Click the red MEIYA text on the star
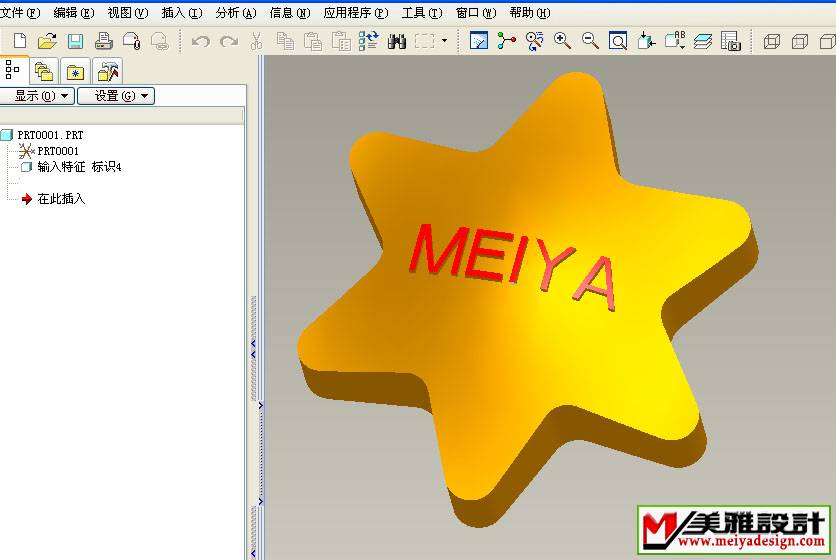This screenshot has width=836, height=560. 513,267
